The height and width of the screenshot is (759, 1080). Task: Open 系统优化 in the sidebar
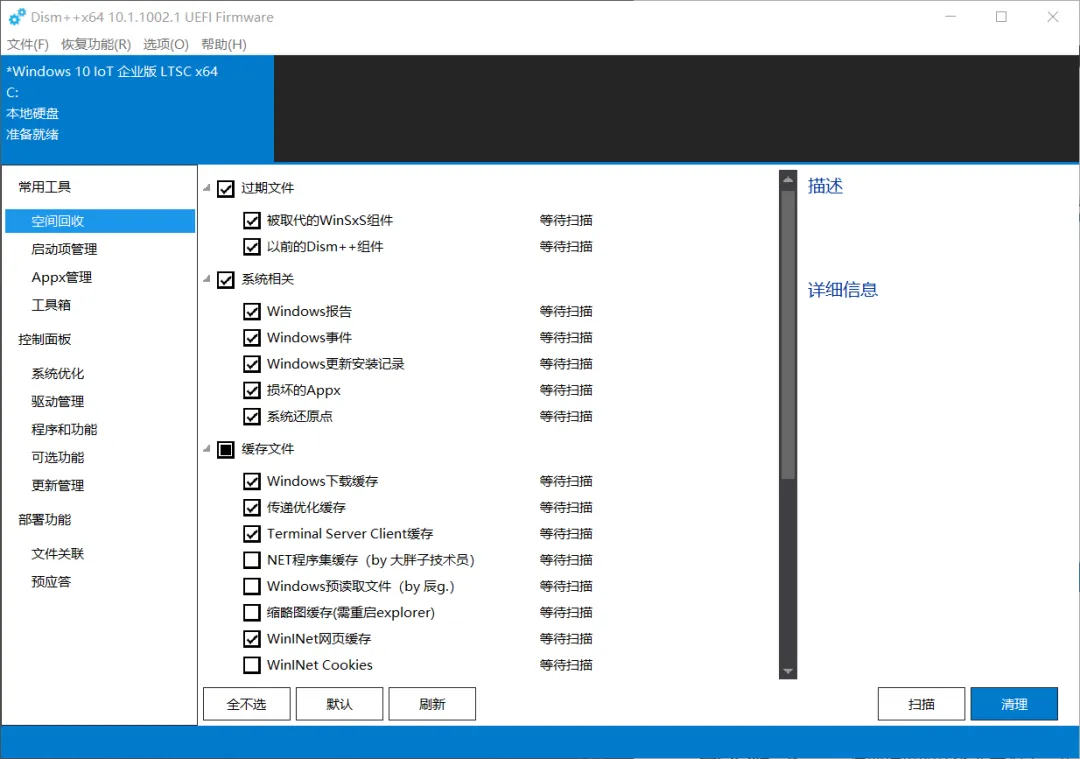57,374
